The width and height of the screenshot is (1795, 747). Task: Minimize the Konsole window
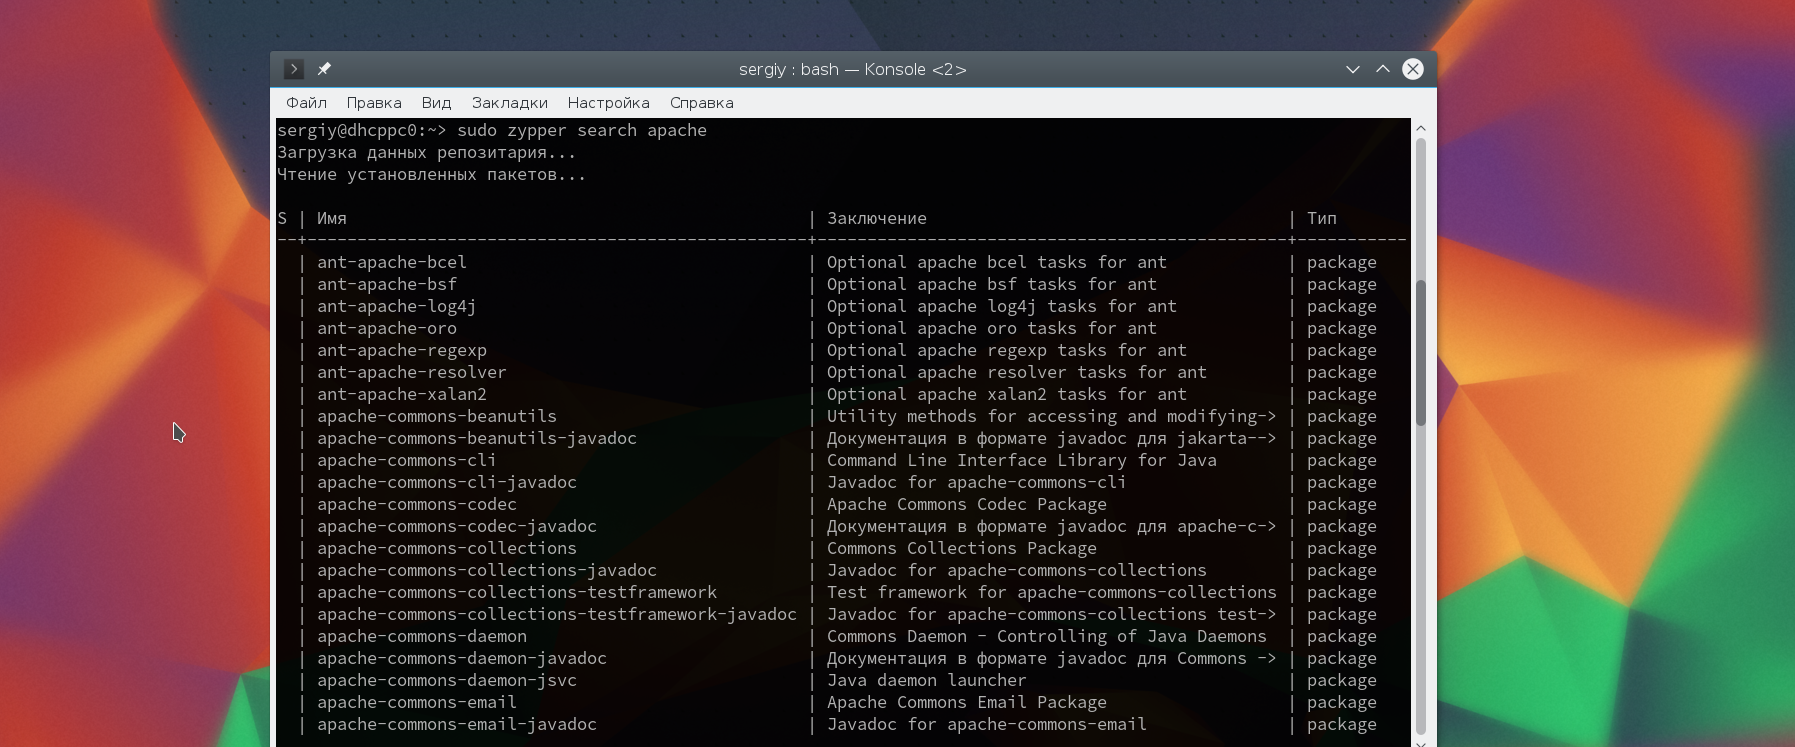1352,69
